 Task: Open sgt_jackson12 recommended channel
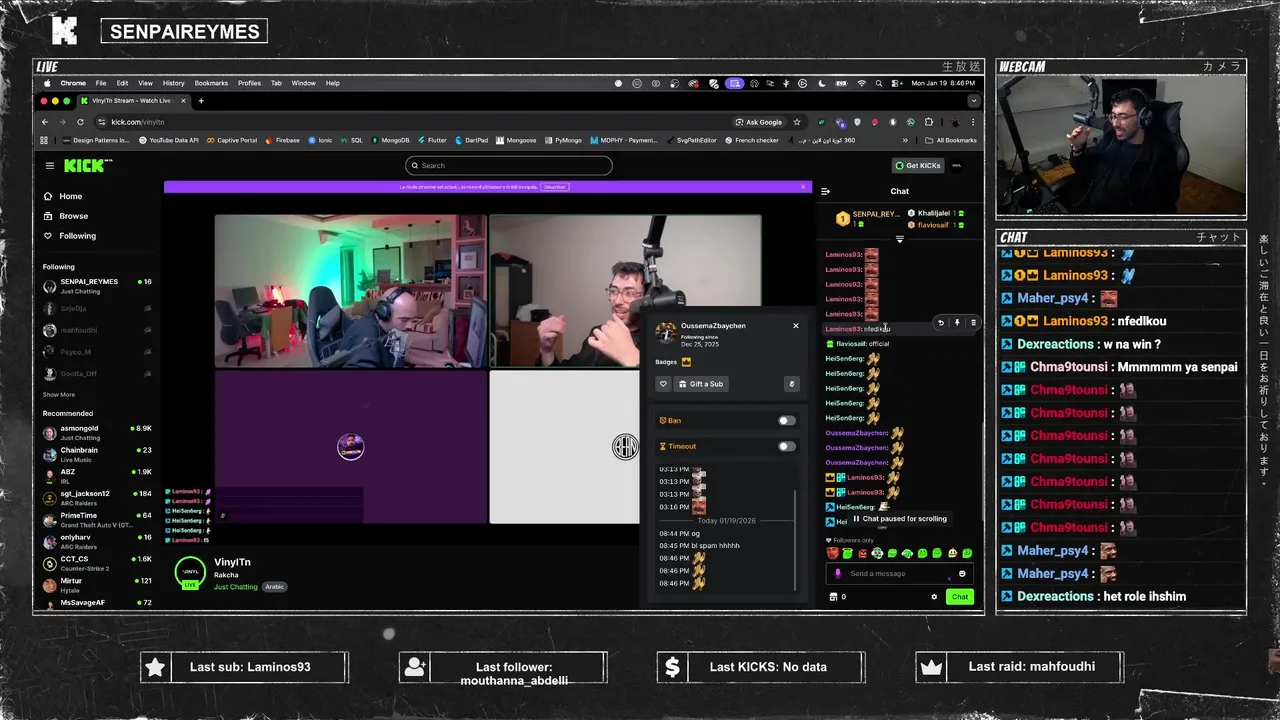(96, 497)
